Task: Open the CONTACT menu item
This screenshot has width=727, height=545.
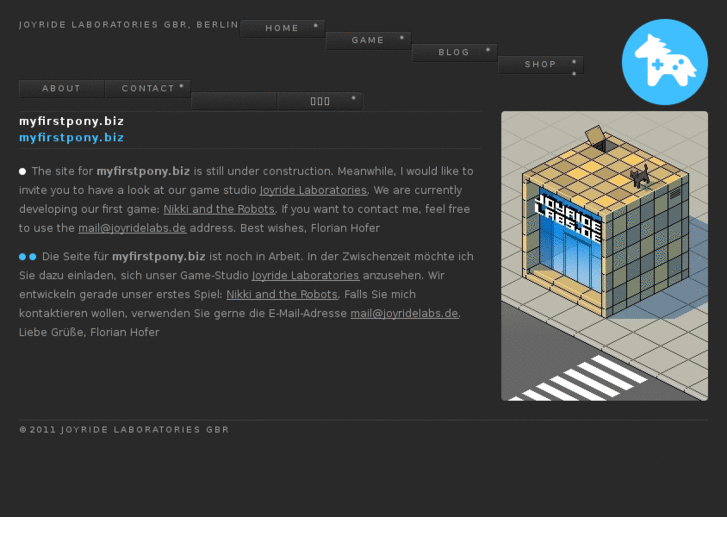Action: click(148, 89)
